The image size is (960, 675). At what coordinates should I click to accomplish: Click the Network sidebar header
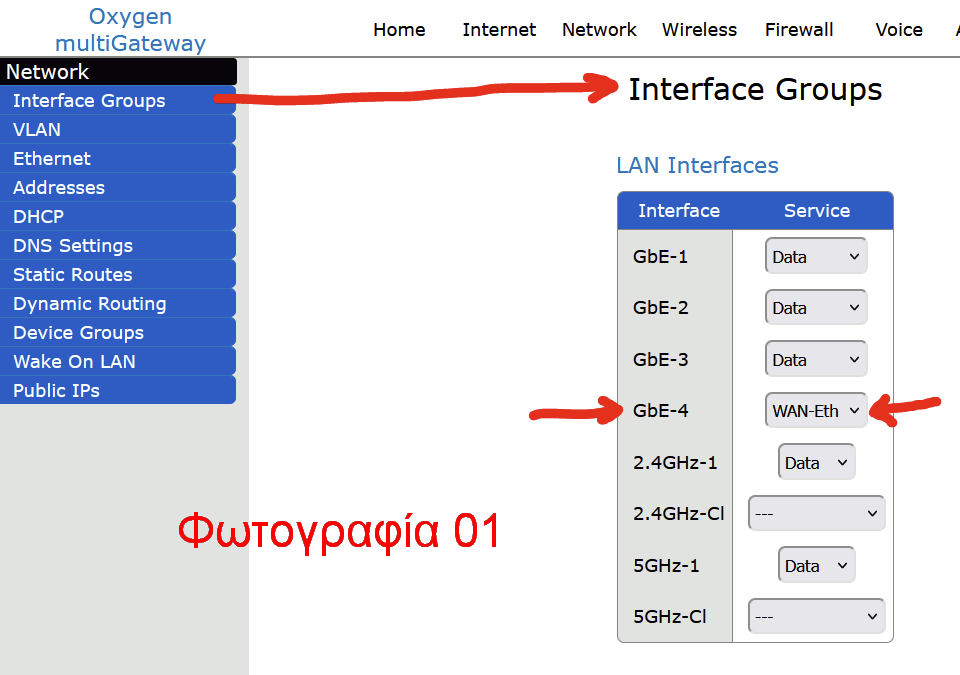tap(118, 71)
